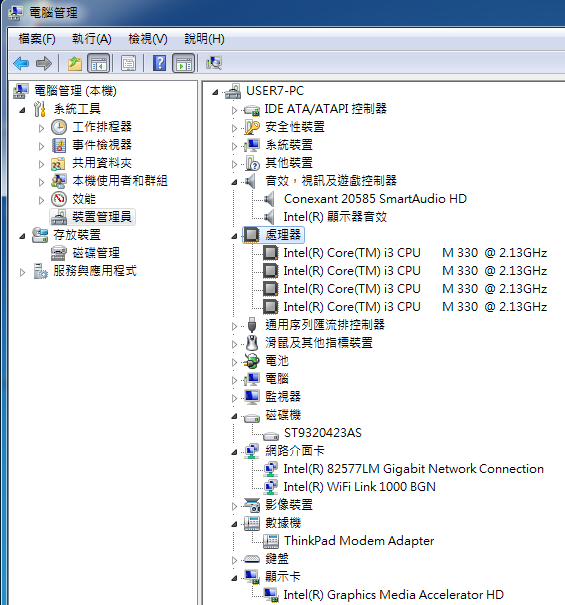Screen dimensions: 565x605
Task: Collapse the 網路介面卡 node arrow
Action: [x=234, y=452]
